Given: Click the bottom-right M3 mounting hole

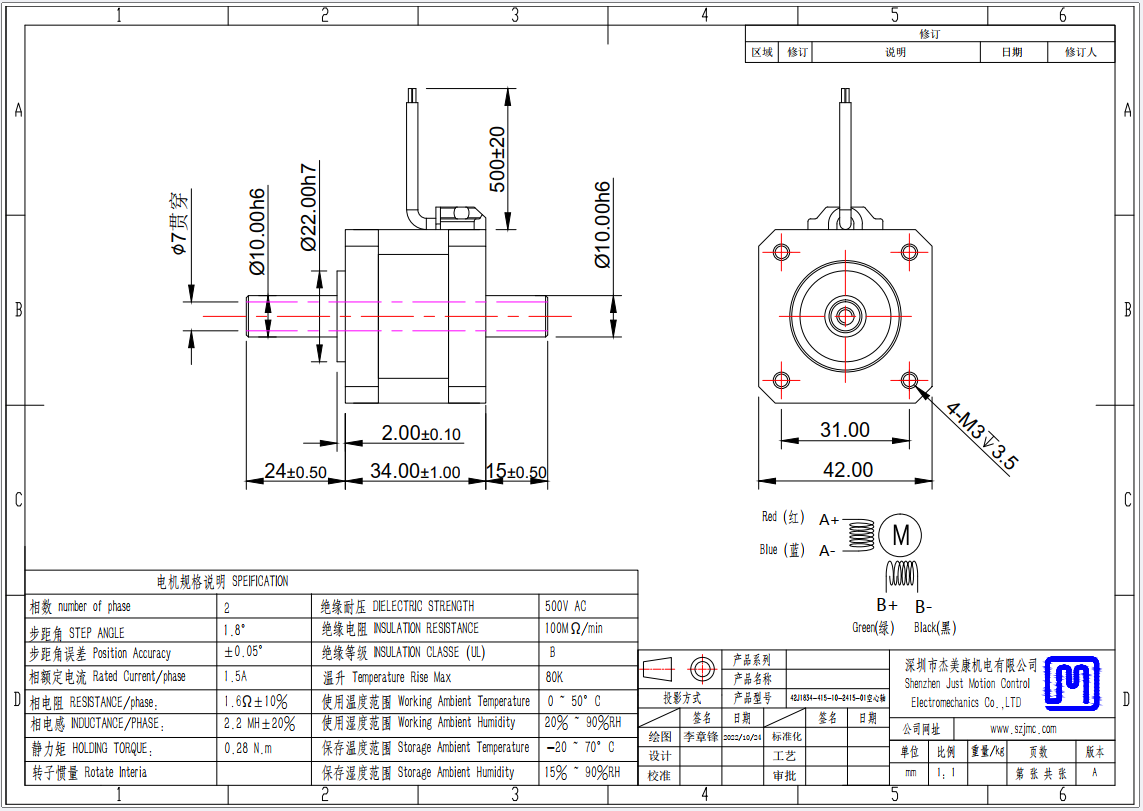Looking at the screenshot, I should pyautogui.click(x=909, y=380).
